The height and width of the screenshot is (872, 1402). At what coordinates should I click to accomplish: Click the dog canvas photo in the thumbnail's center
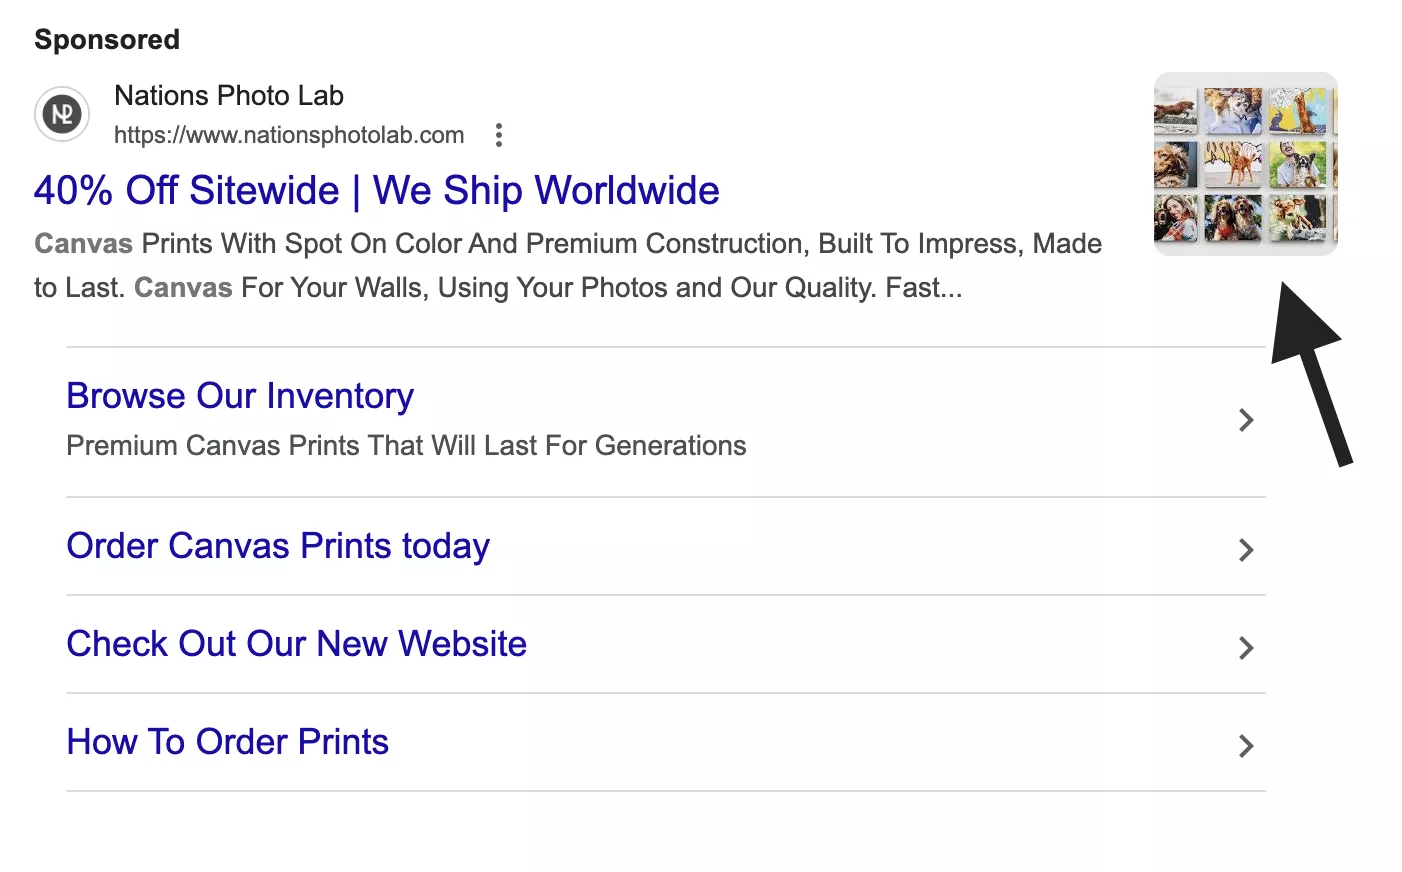pyautogui.click(x=1245, y=162)
